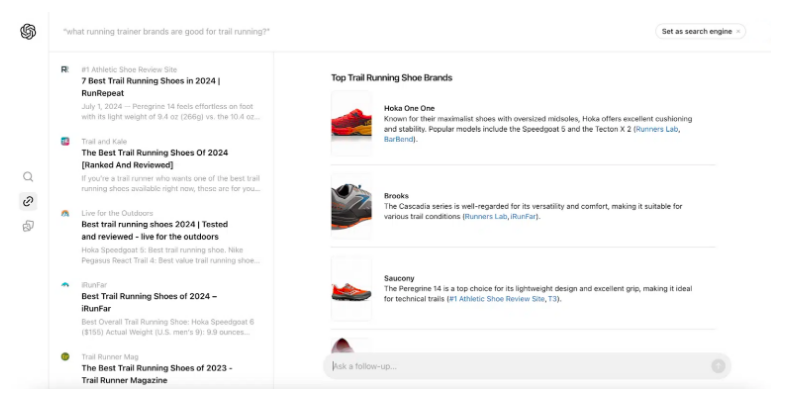Click 'Live for the Outdoors' source label
The image size is (797, 399).
pos(117,213)
